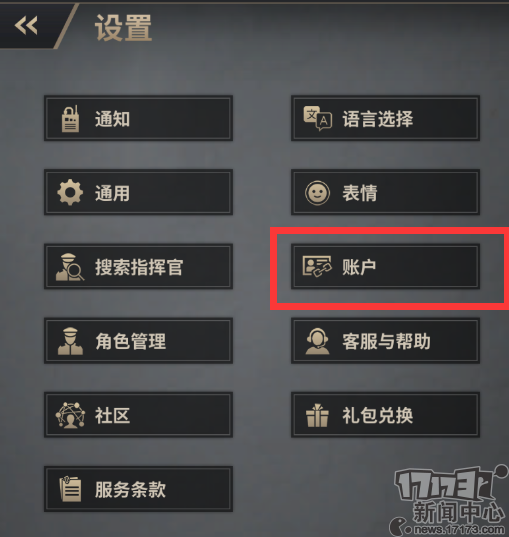Click the headset customer service icon
This screenshot has width=509, height=537.
click(x=318, y=341)
